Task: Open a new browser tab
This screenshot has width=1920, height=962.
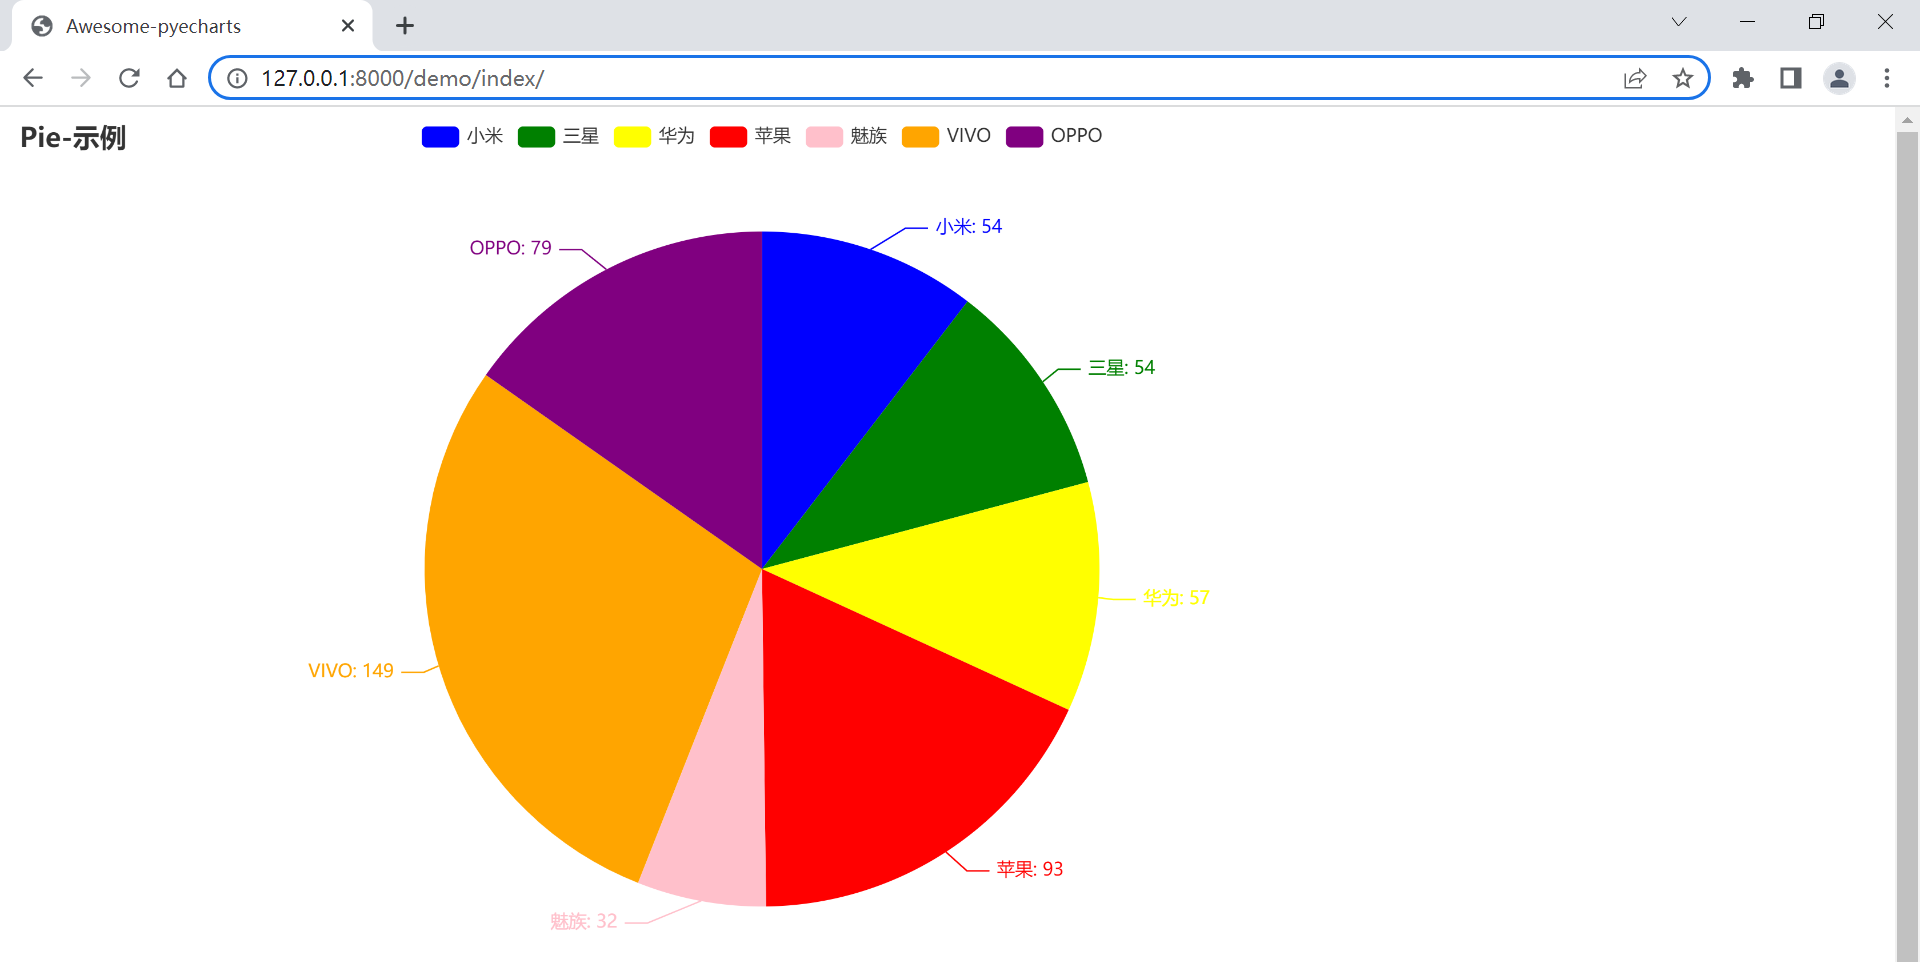Action: pos(405,26)
